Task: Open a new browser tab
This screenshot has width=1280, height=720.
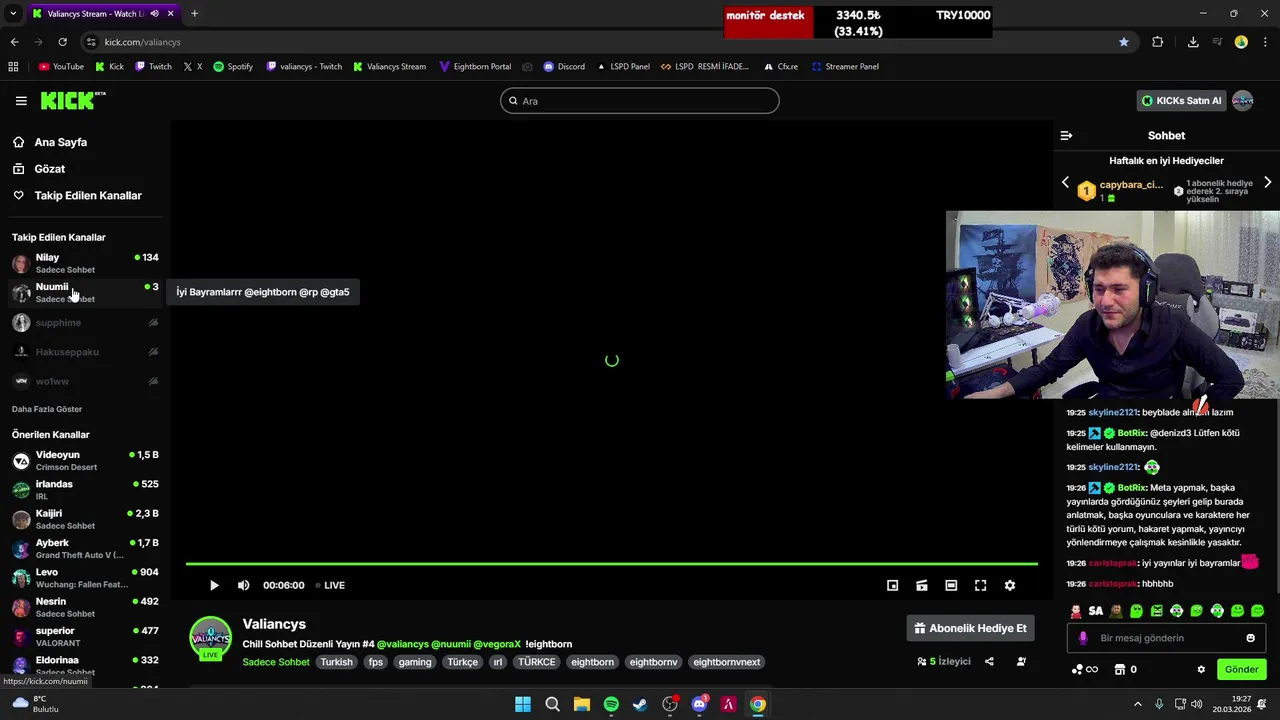Action: [x=194, y=14]
